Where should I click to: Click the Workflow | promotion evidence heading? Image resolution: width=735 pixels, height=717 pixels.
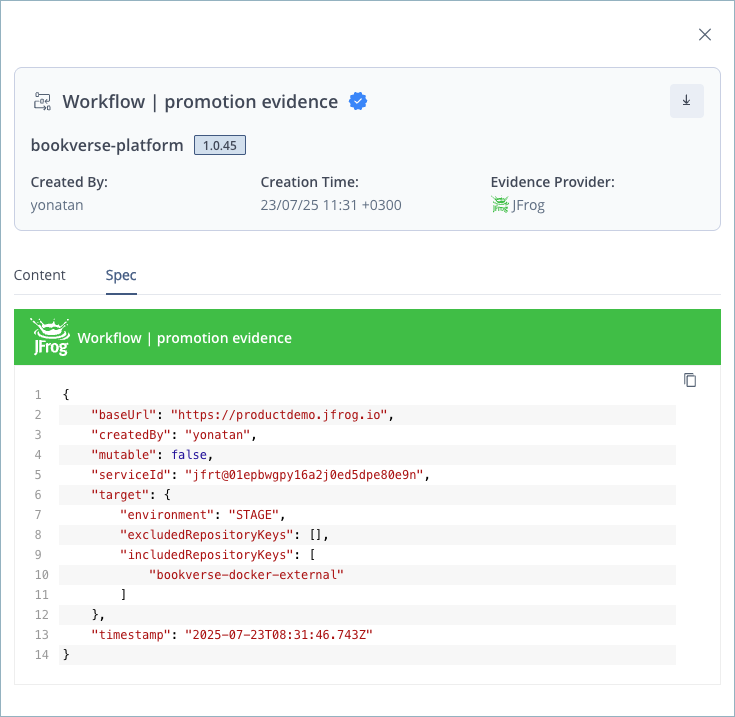pos(200,102)
